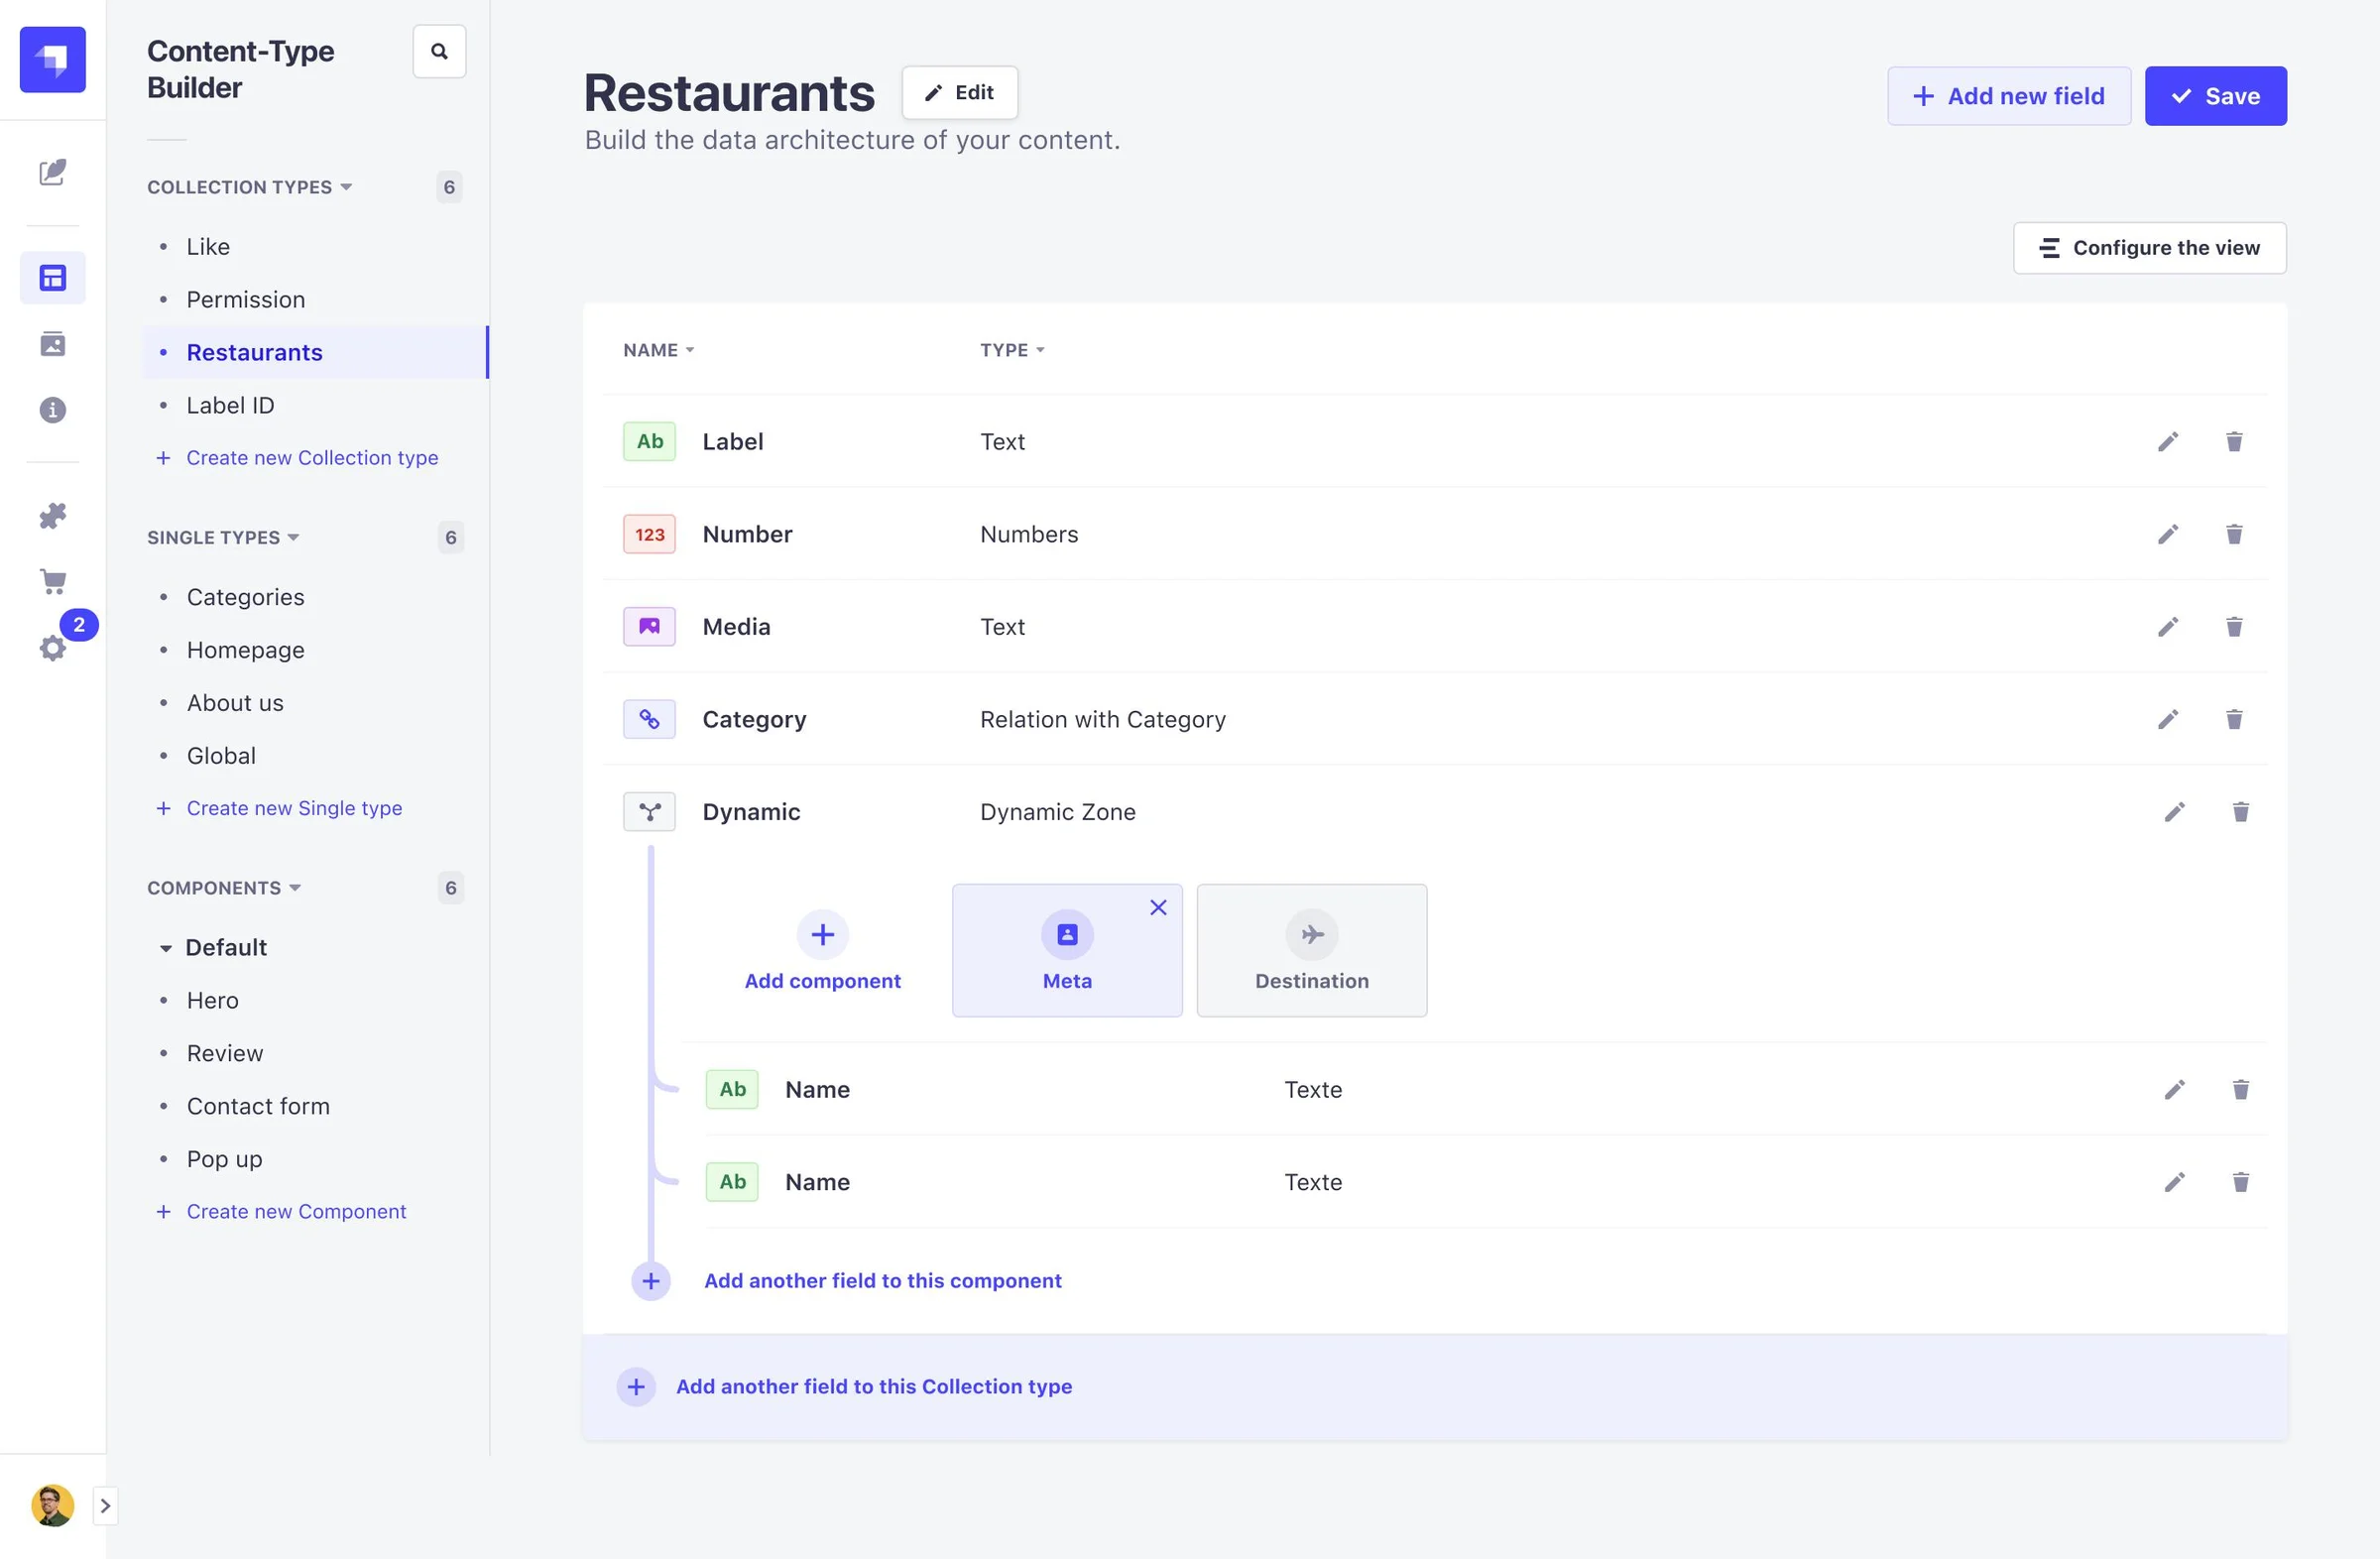This screenshot has height=1559, width=2380.
Task: Click the Edit button beside Restaurants
Action: 959,93
